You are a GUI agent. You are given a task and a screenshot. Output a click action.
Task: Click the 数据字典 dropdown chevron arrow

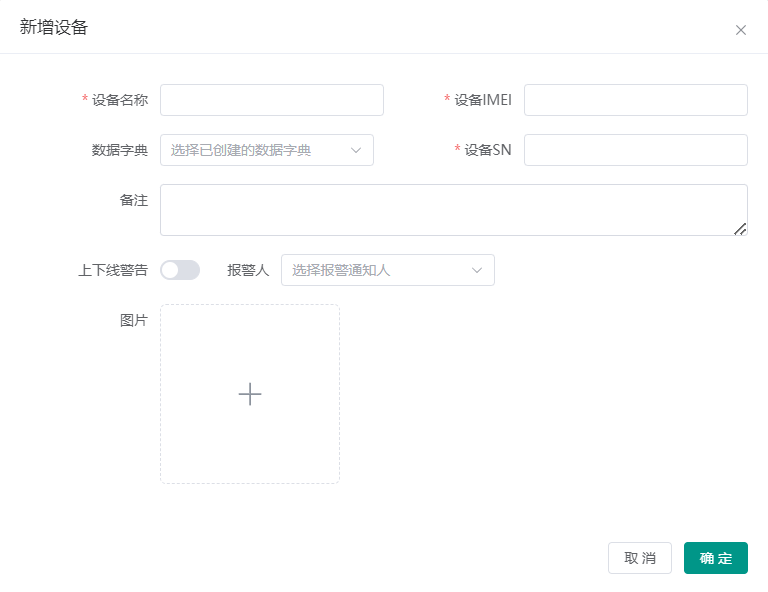coord(356,150)
